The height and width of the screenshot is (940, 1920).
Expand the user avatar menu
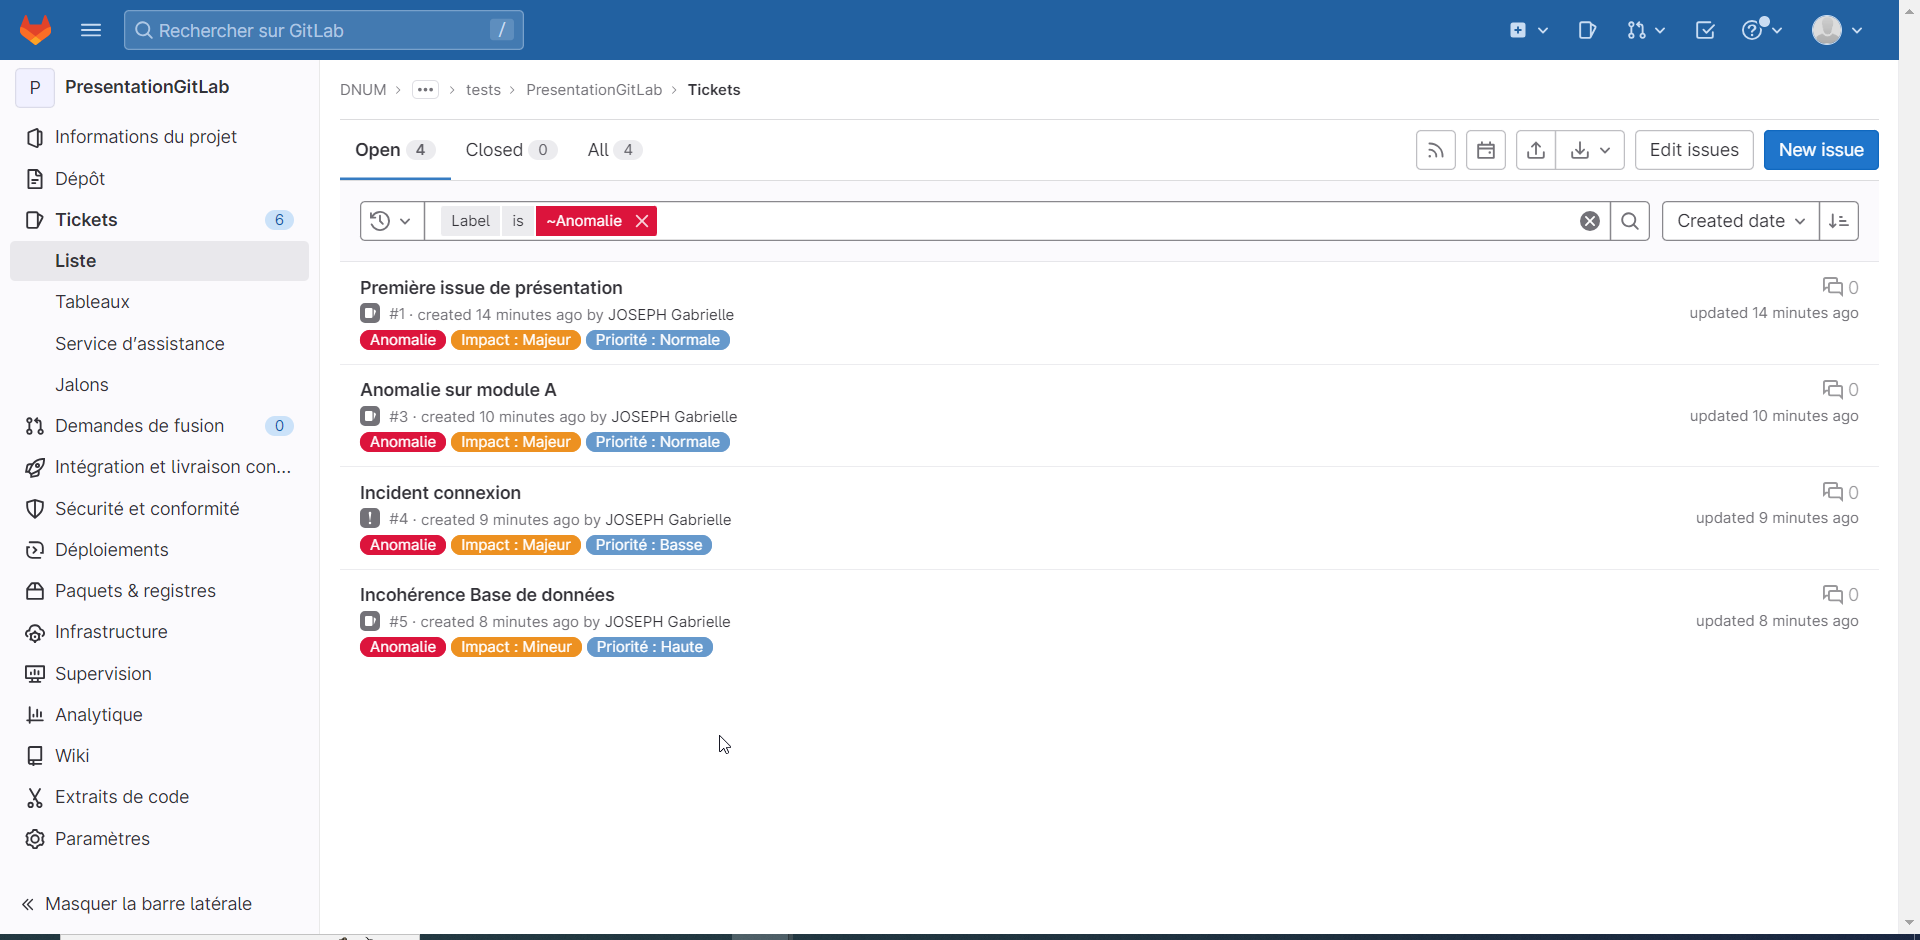pos(1837,30)
